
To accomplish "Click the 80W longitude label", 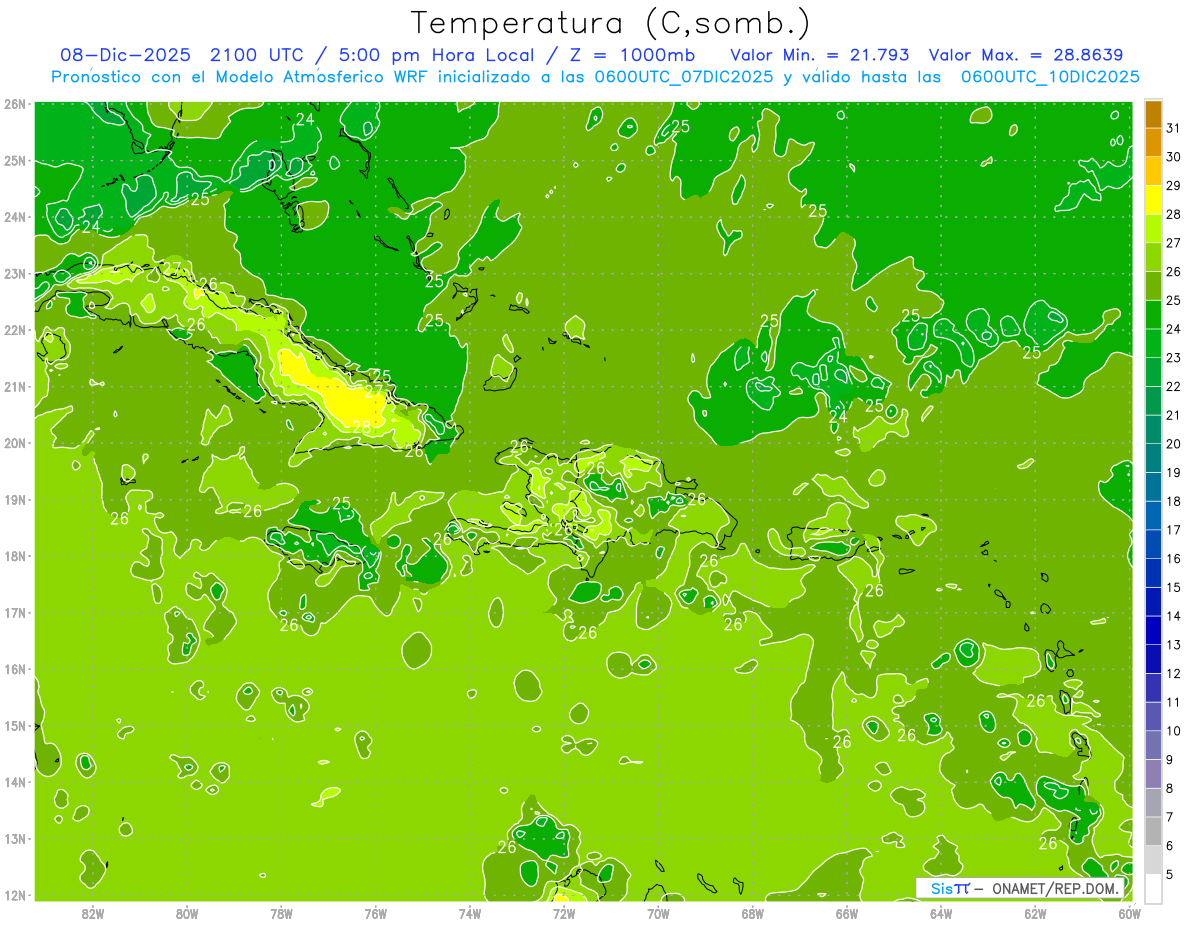I will (x=187, y=913).
